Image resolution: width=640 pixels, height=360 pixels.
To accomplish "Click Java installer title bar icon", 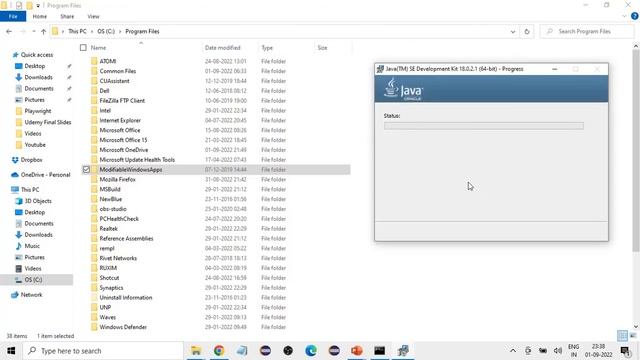I will click(380, 69).
